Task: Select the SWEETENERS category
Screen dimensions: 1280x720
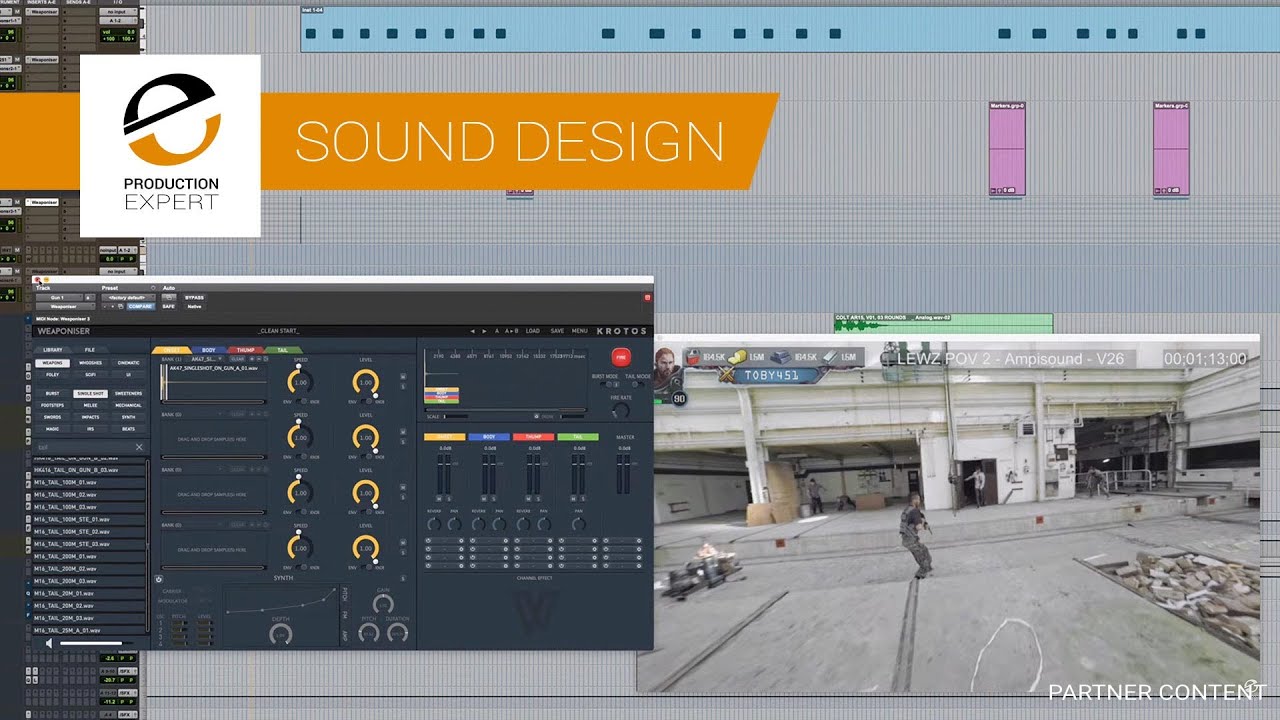Action: tap(128, 393)
